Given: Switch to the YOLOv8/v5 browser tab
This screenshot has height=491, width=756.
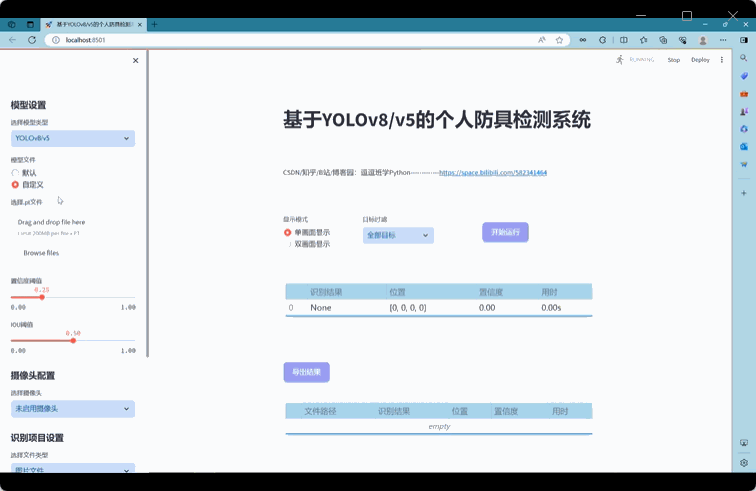Looking at the screenshot, I should 94,24.
